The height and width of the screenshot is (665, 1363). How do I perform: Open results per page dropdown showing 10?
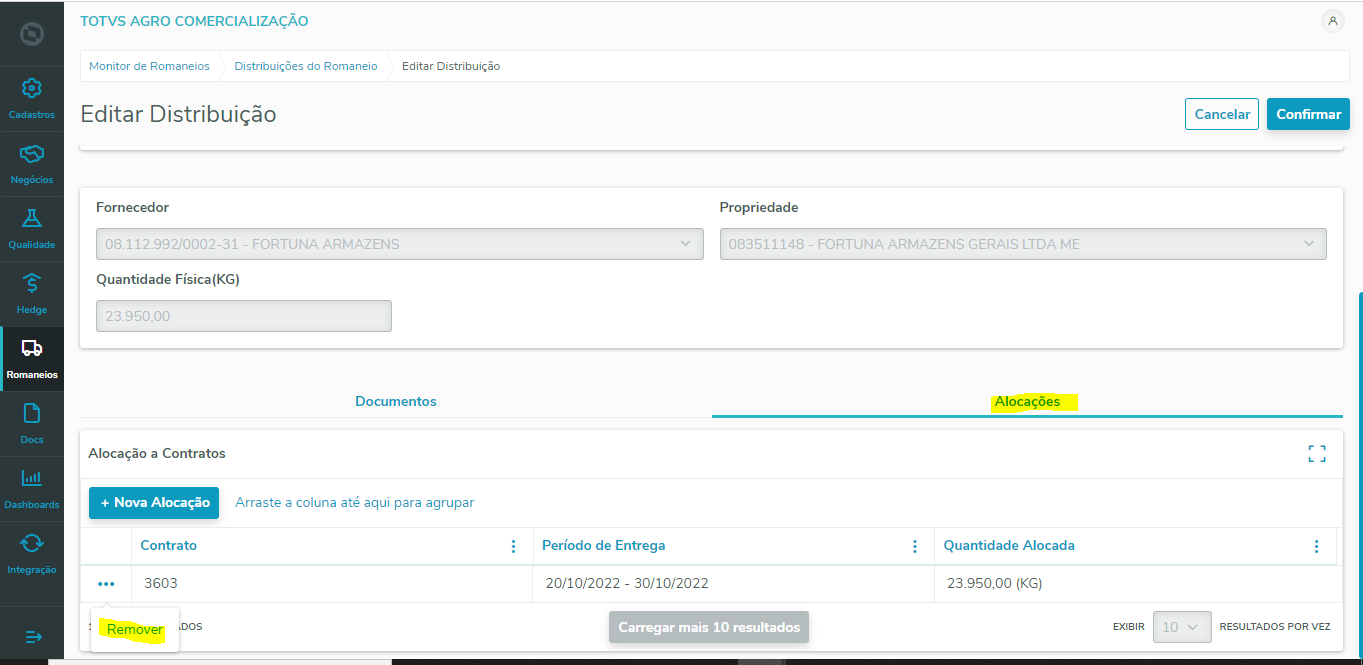tap(1182, 627)
